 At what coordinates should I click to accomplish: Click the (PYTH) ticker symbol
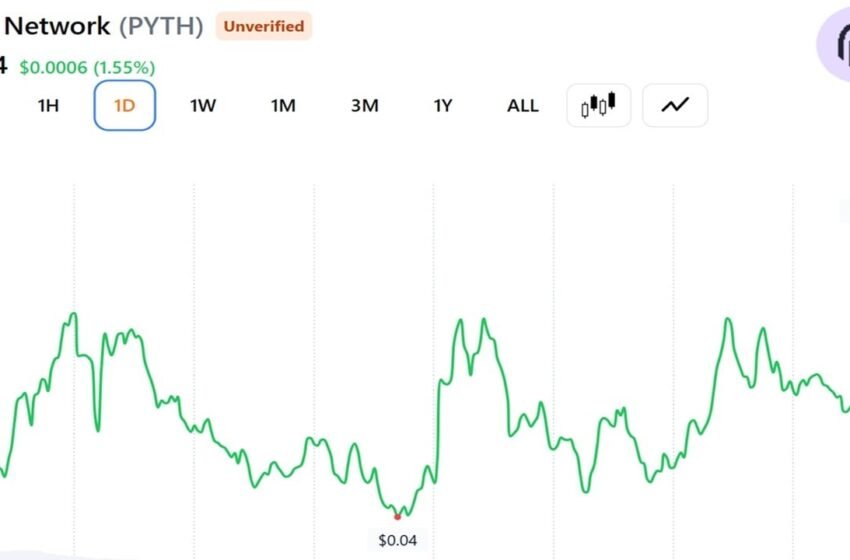(x=161, y=26)
